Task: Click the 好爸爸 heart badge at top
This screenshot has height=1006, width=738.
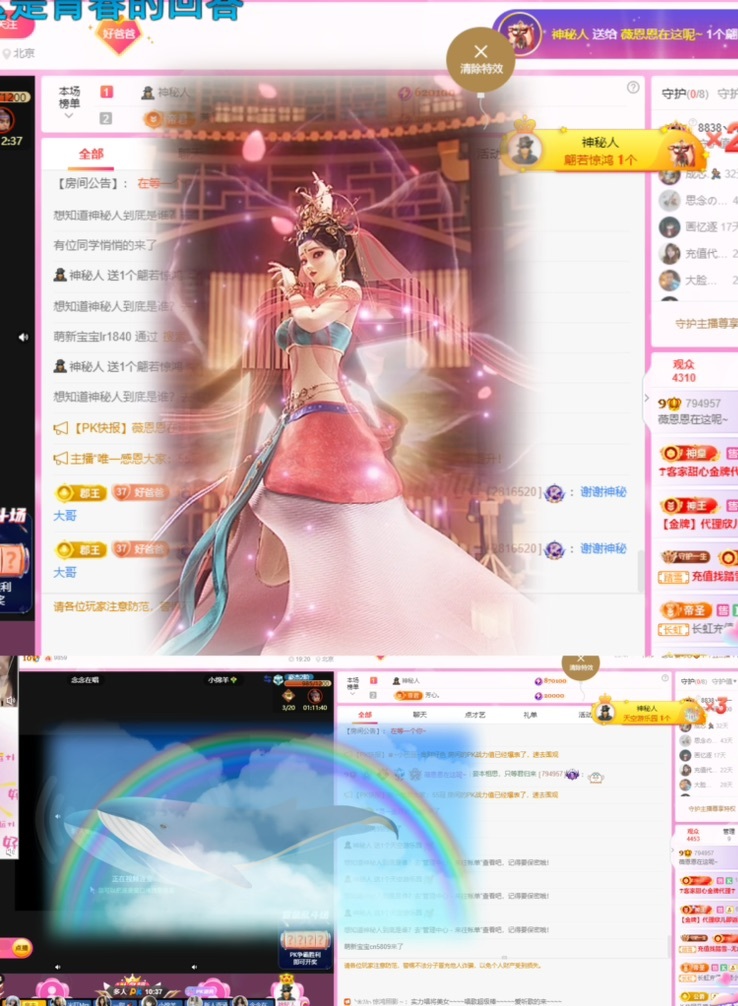Action: (119, 33)
